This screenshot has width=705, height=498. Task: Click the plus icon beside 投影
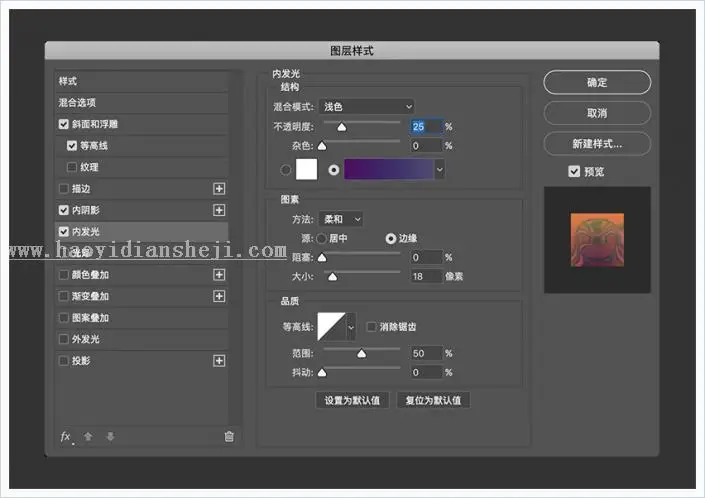219,361
